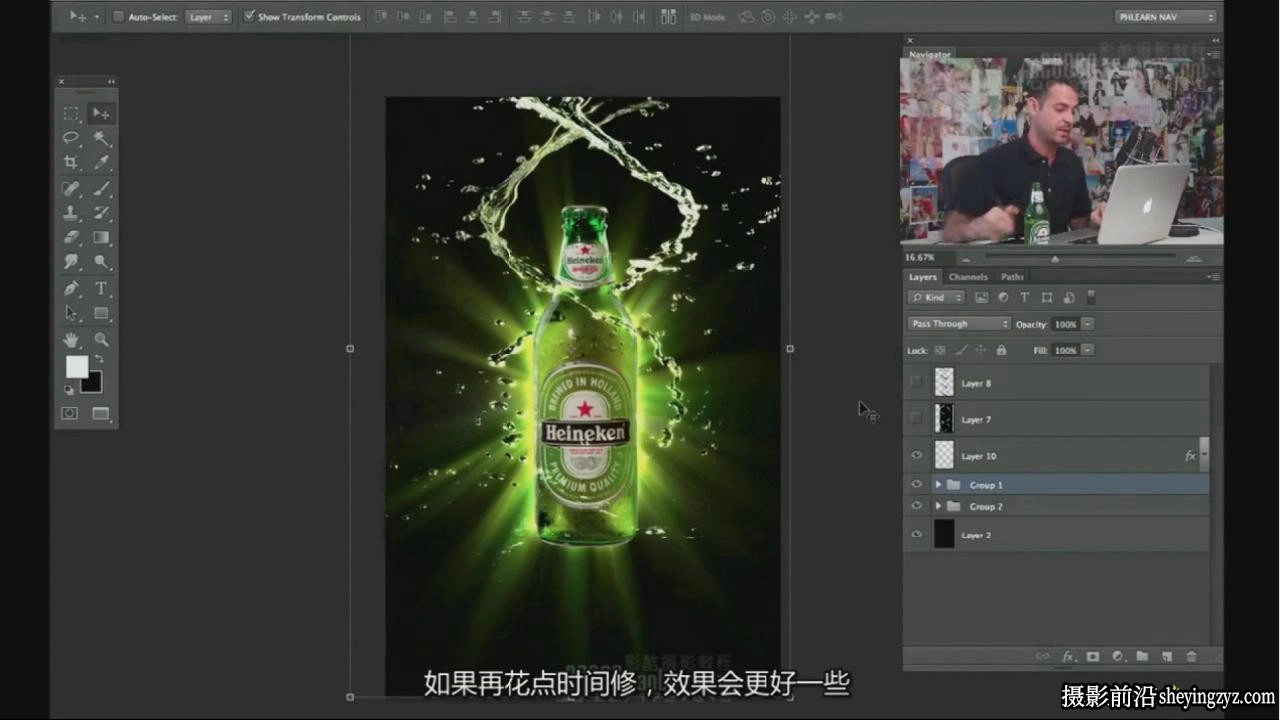
Task: Select the Smudge tool
Action: [71, 262]
